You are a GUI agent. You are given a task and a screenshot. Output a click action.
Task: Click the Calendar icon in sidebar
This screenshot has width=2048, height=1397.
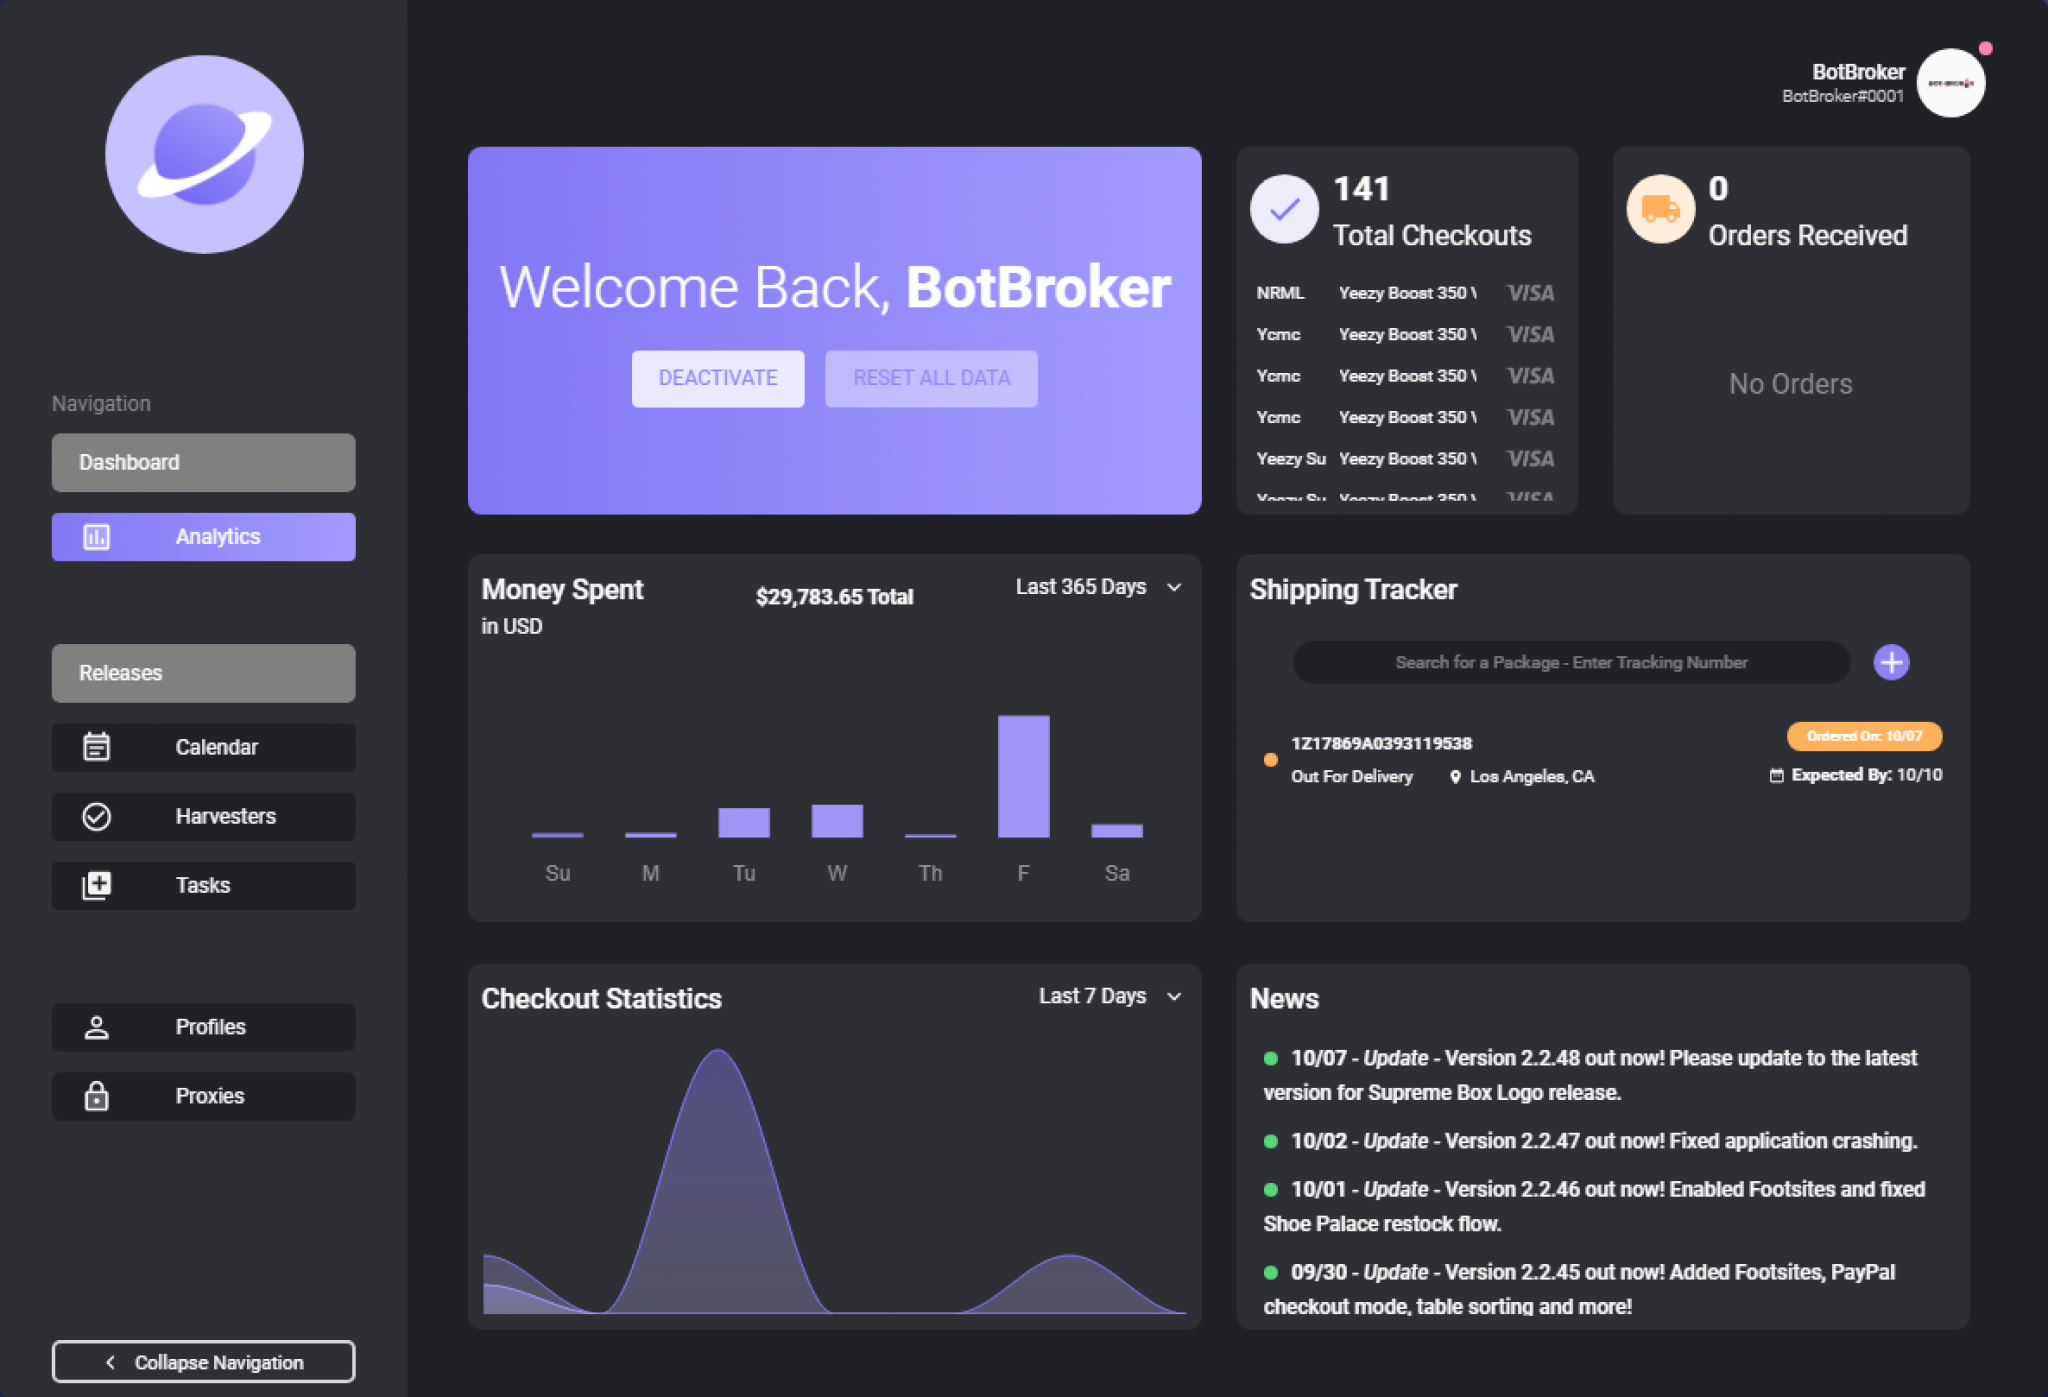96,747
